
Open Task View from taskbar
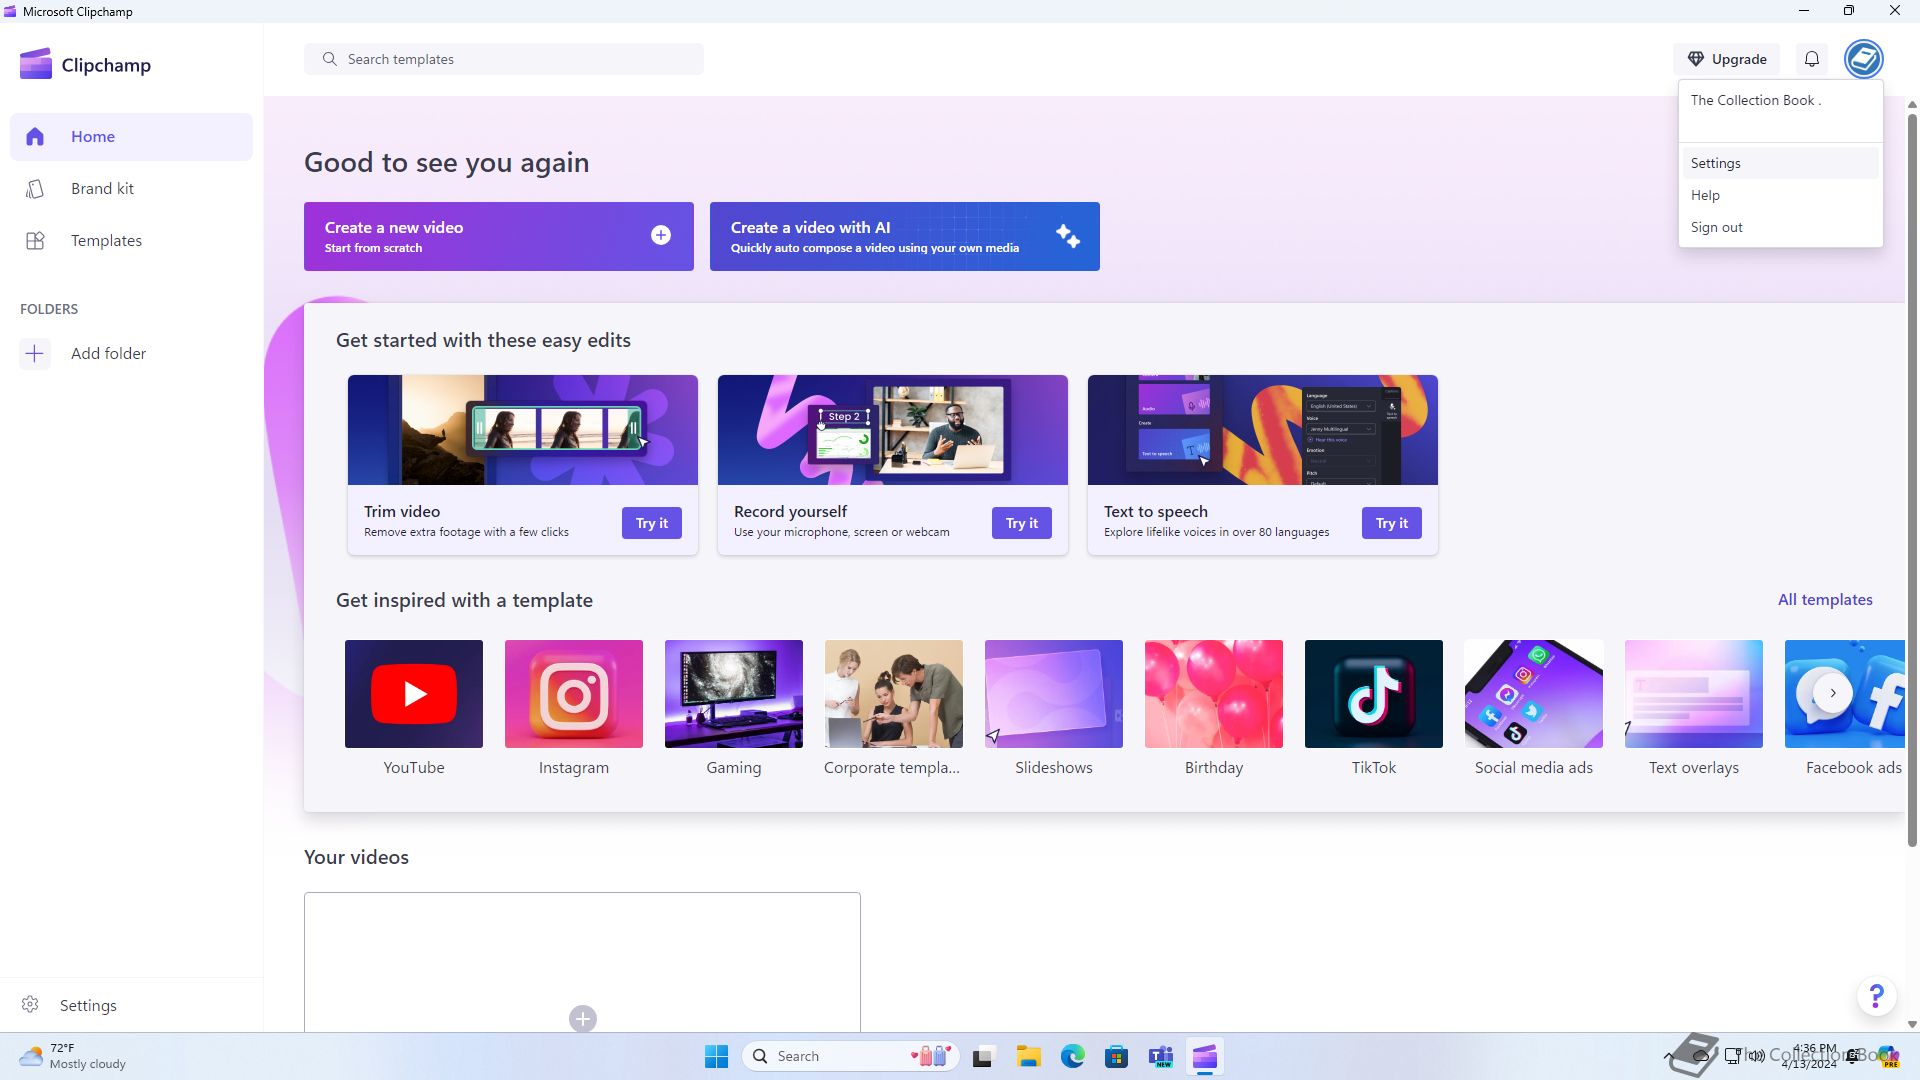click(984, 1056)
